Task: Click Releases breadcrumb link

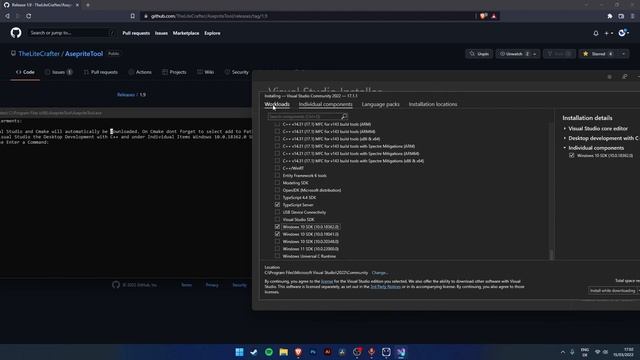Action: pyautogui.click(x=126, y=95)
